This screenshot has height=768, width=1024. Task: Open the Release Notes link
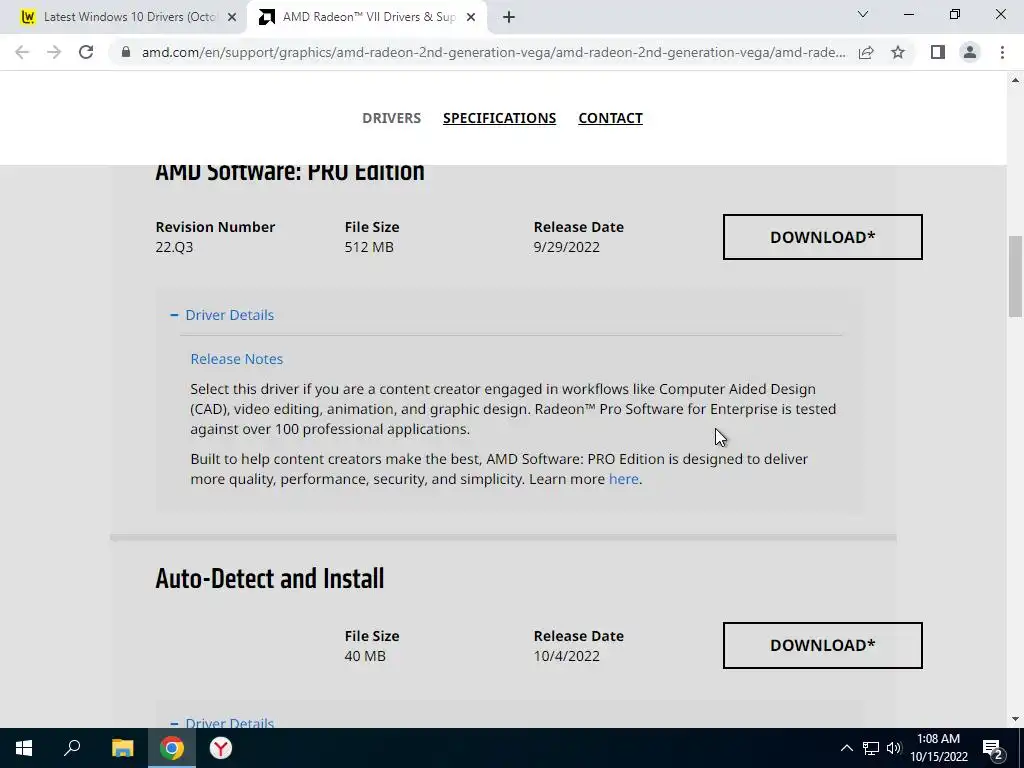[236, 359]
